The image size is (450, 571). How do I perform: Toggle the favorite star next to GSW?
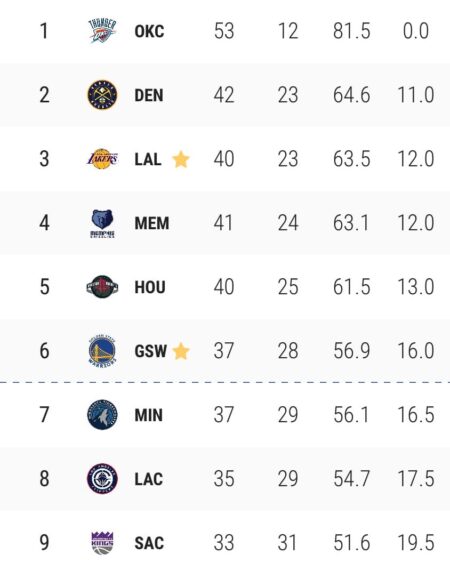coord(181,351)
